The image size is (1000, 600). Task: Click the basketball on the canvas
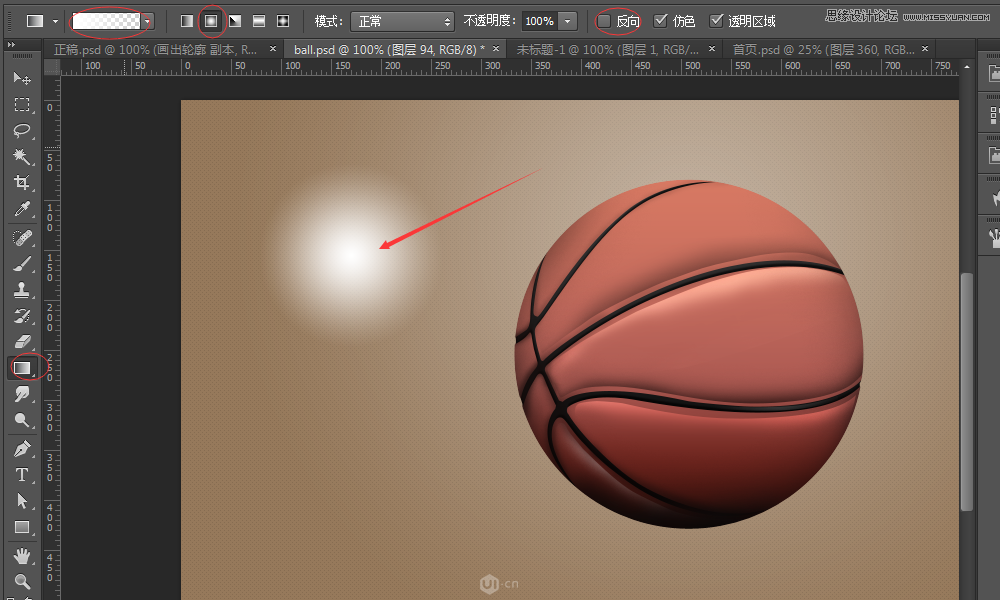click(689, 354)
